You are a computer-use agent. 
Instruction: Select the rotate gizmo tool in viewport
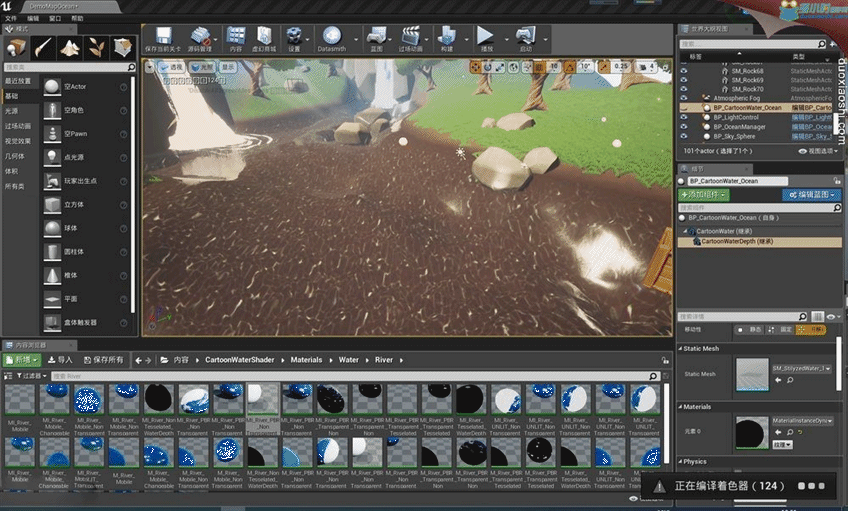coord(488,67)
